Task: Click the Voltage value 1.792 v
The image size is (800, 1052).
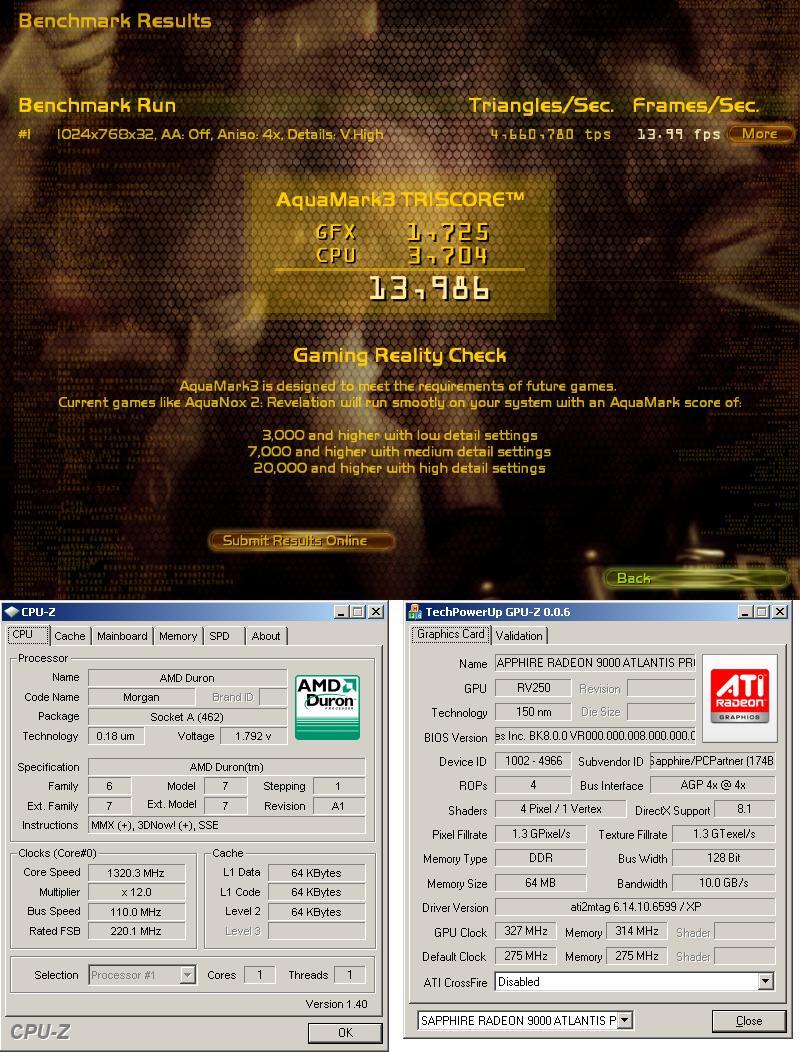Action: [253, 736]
